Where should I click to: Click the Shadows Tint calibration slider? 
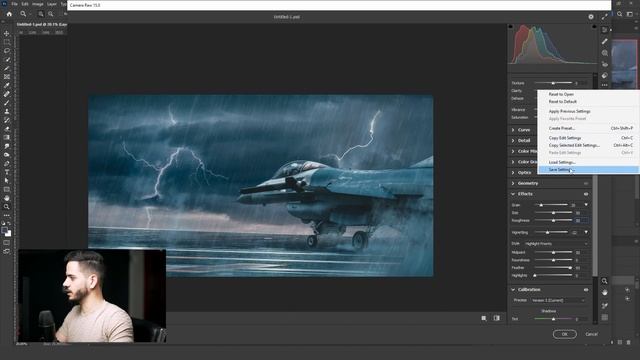coord(553,319)
